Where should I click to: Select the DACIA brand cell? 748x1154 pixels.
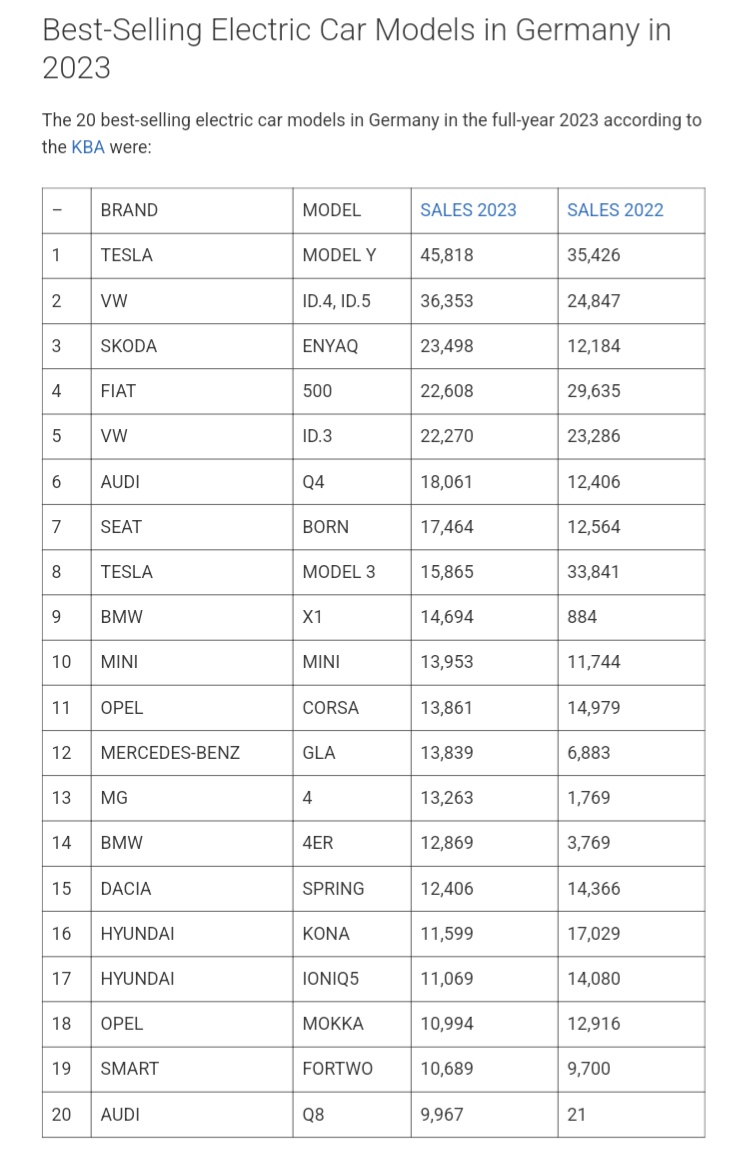[126, 888]
